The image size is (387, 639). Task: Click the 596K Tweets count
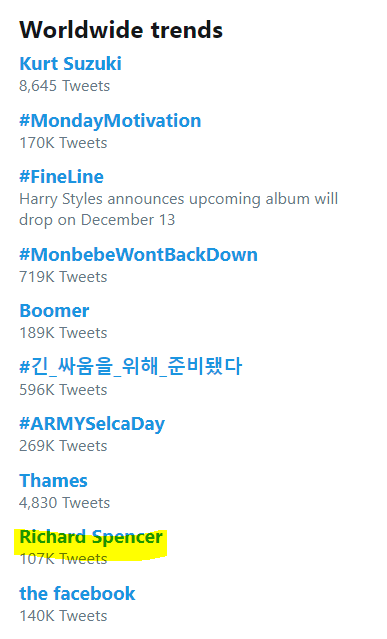(x=63, y=390)
